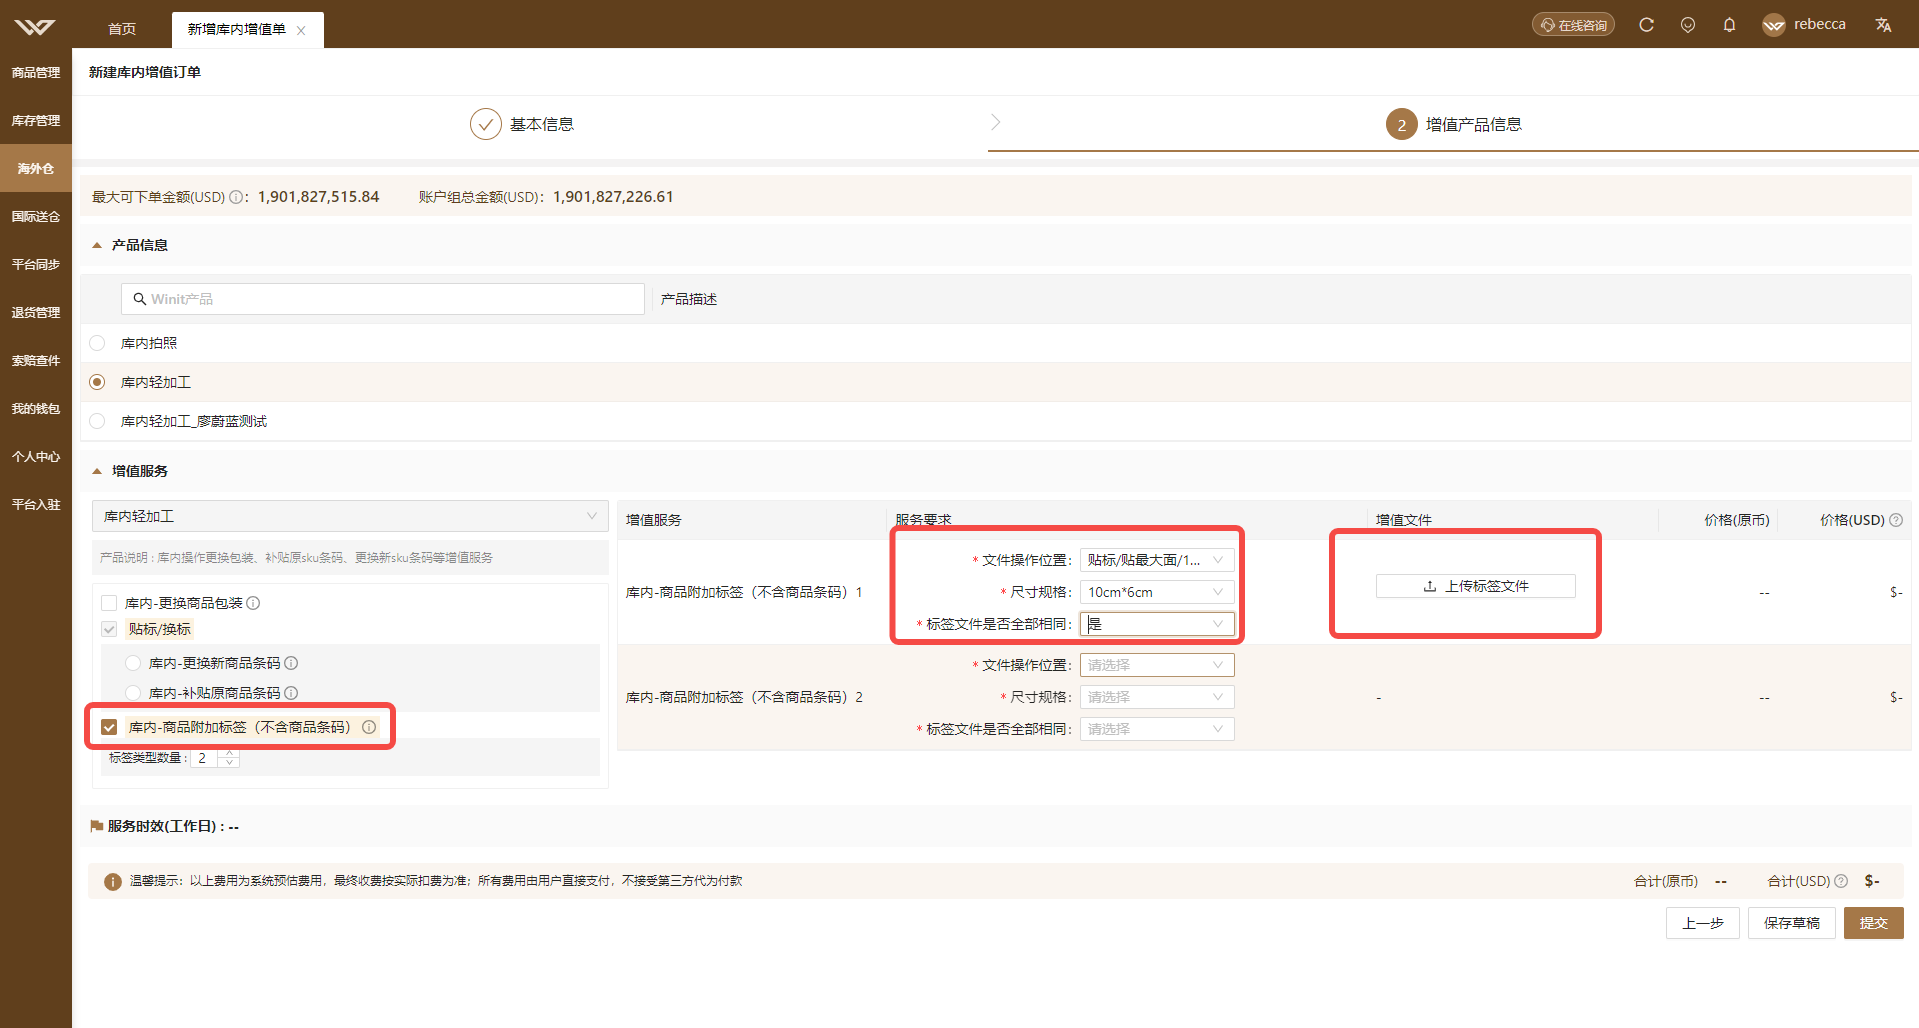Select 库内-更换新商品条码 radio button
The height and width of the screenshot is (1028, 1919).
click(x=133, y=663)
